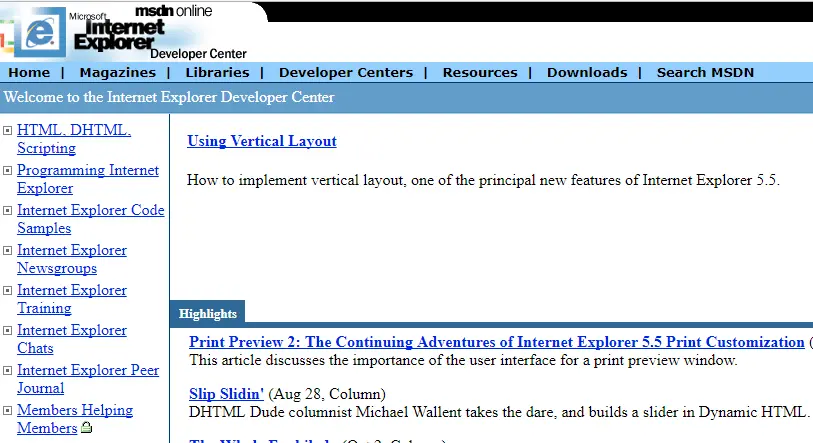Follow the Programming Internet Explorer link

click(88, 179)
